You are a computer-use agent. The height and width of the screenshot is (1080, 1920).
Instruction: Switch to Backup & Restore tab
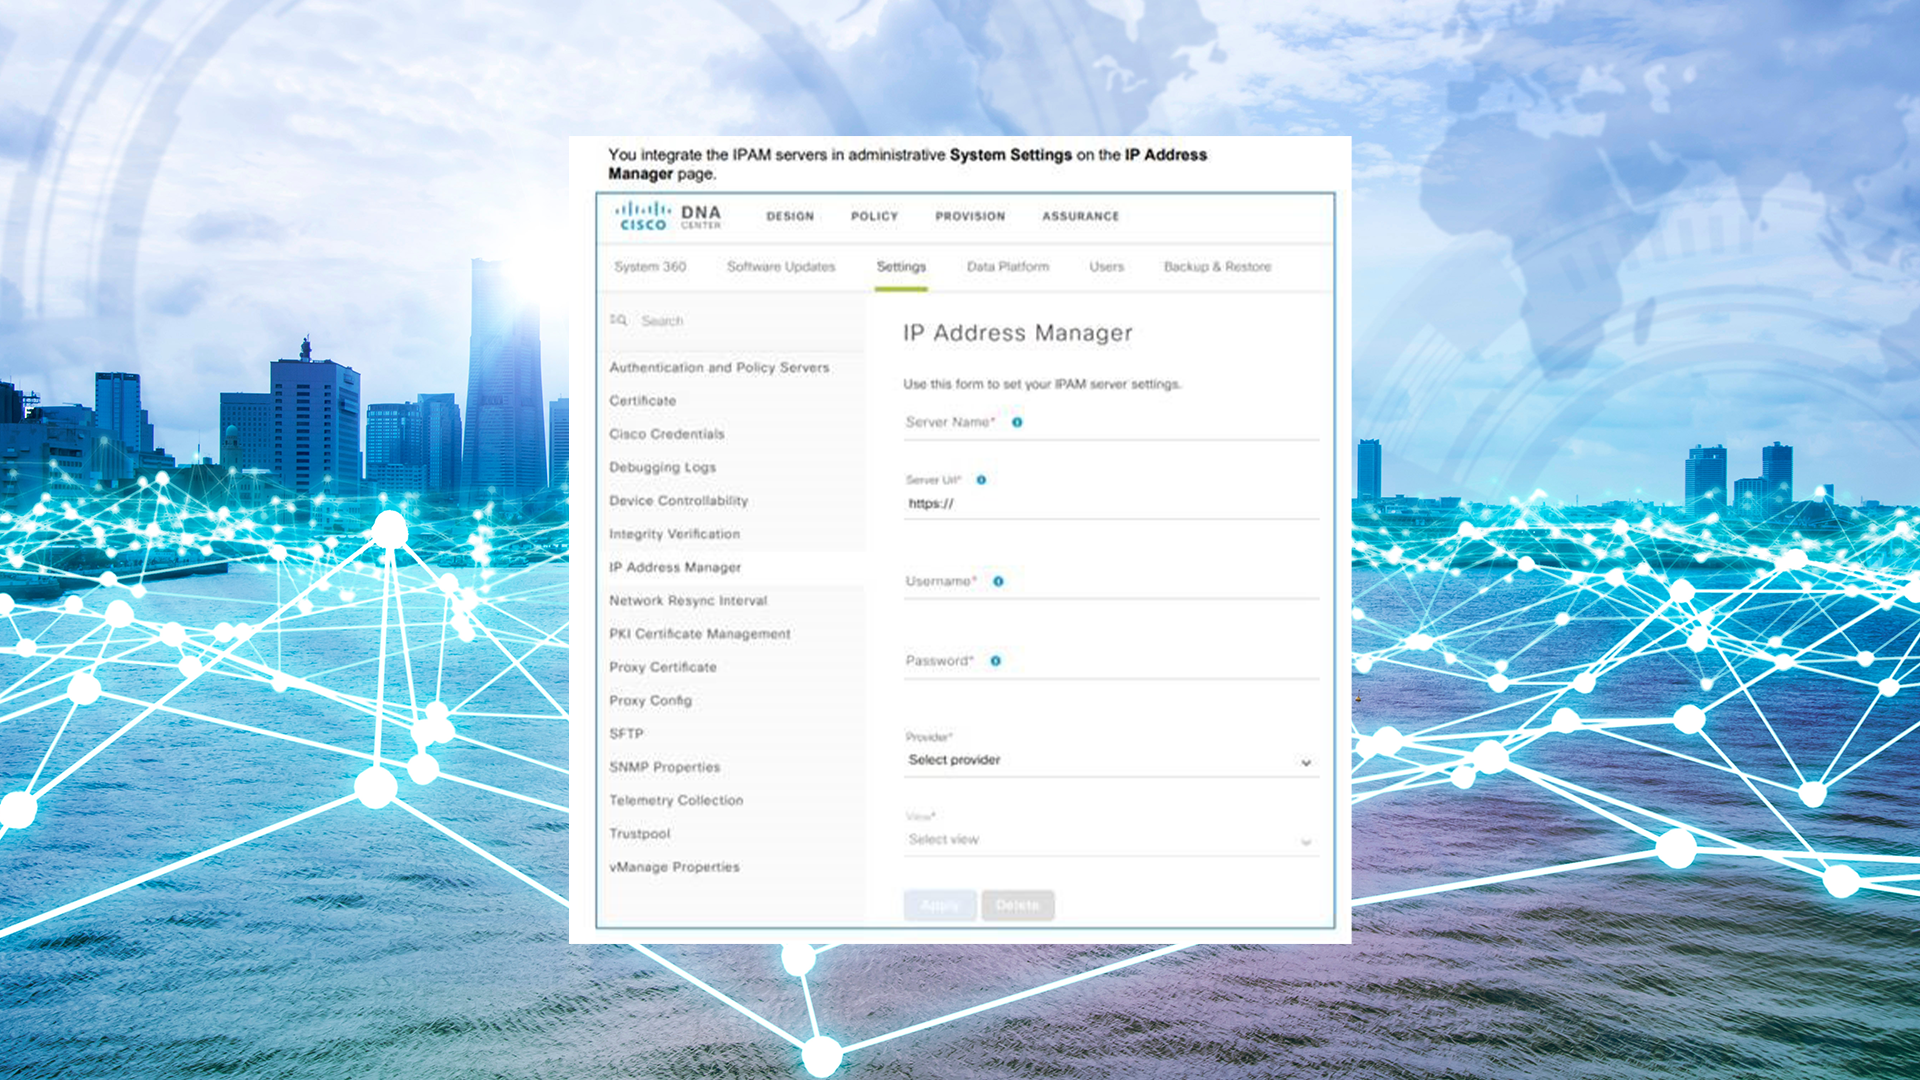[x=1217, y=267]
